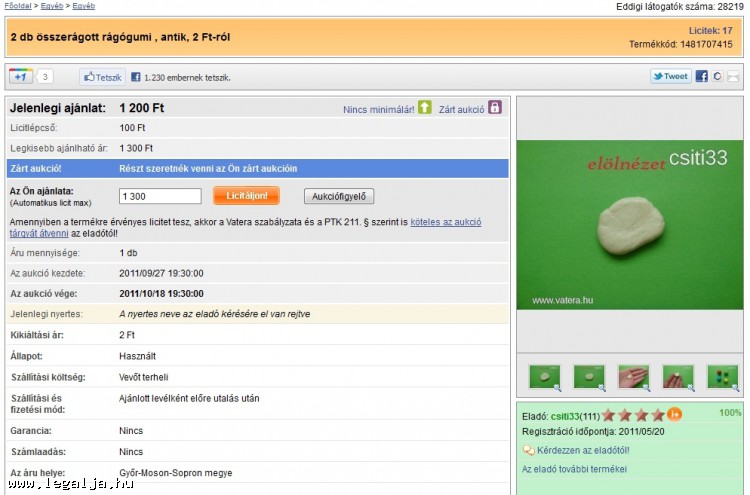Open 'Az eladó további termékei' link

[x=574, y=468]
